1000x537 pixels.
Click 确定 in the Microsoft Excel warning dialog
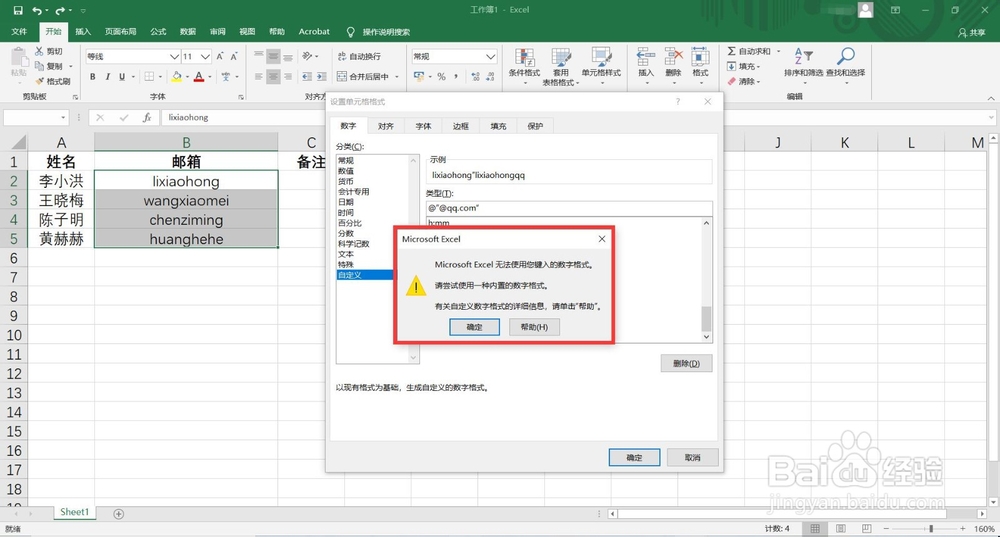pyautogui.click(x=474, y=327)
